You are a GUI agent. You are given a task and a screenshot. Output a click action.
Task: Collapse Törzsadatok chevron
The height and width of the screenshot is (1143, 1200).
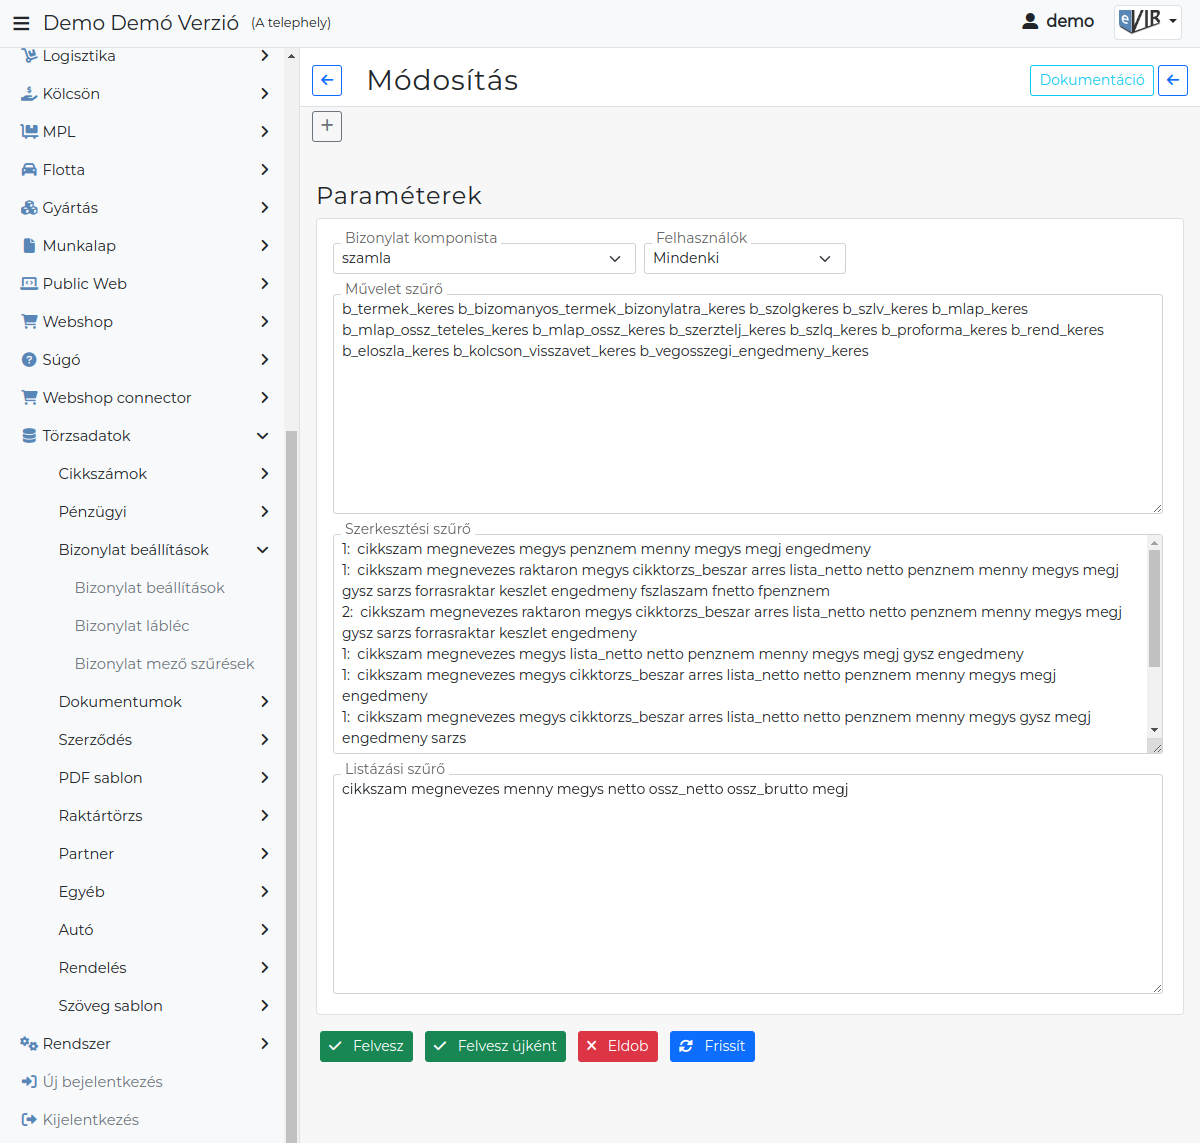[x=263, y=436]
